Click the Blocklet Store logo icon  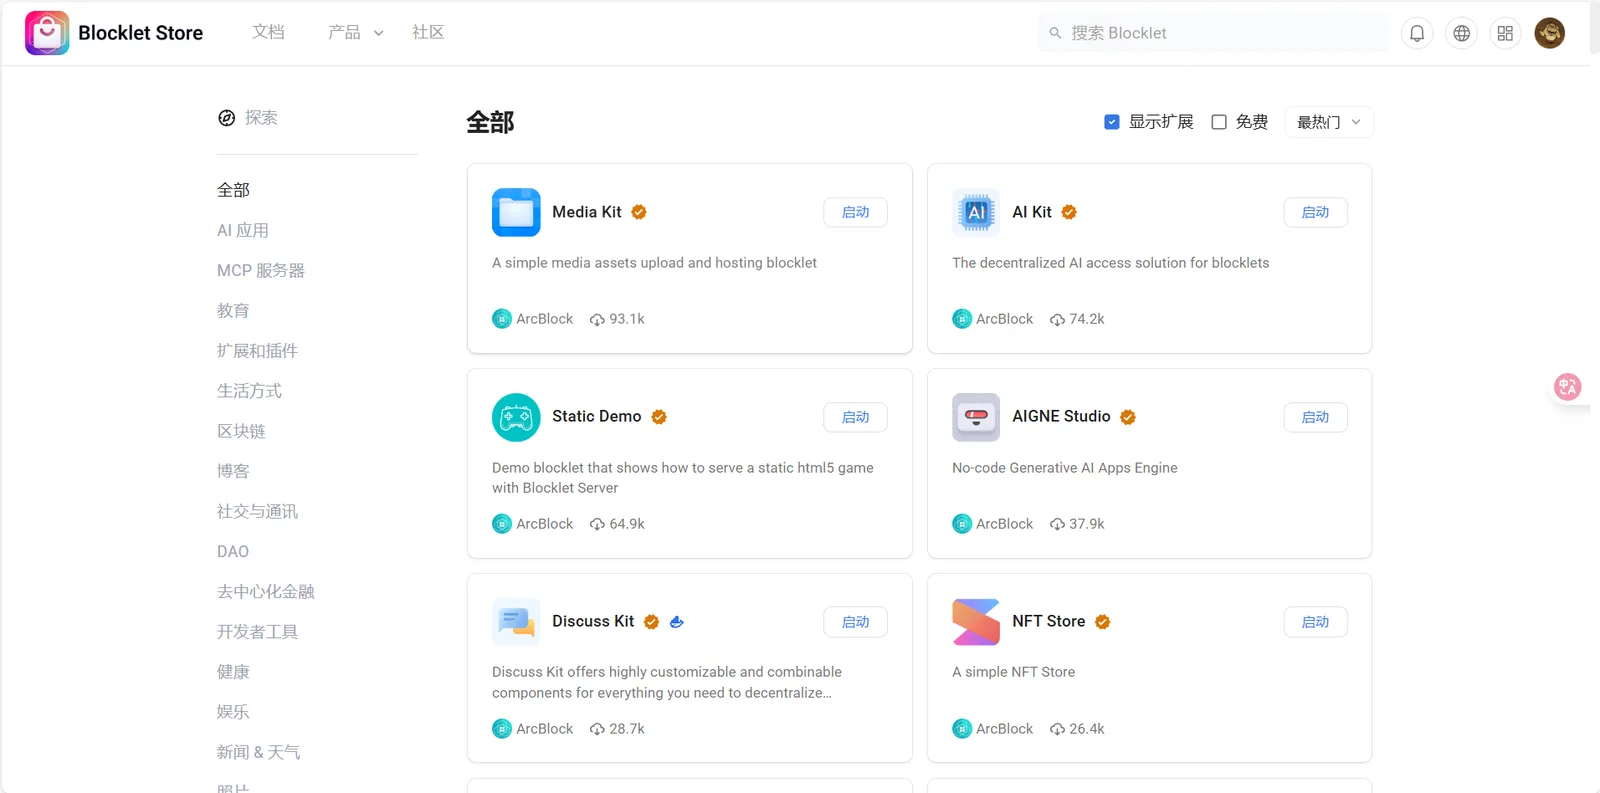coord(47,33)
